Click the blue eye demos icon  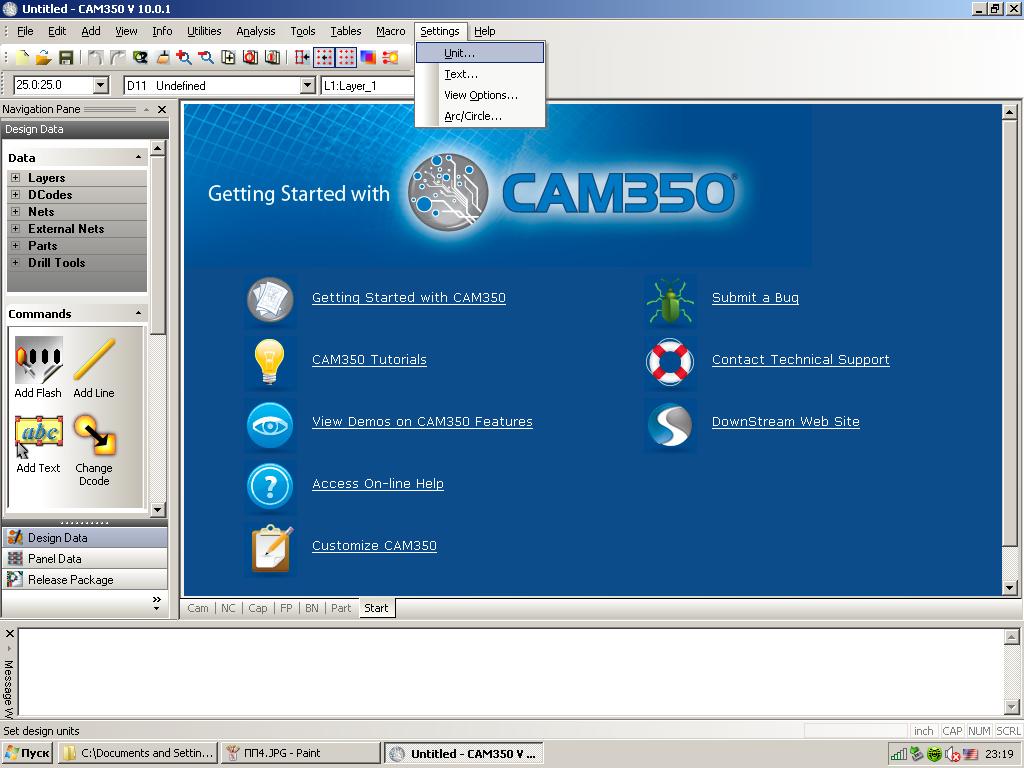pos(270,425)
